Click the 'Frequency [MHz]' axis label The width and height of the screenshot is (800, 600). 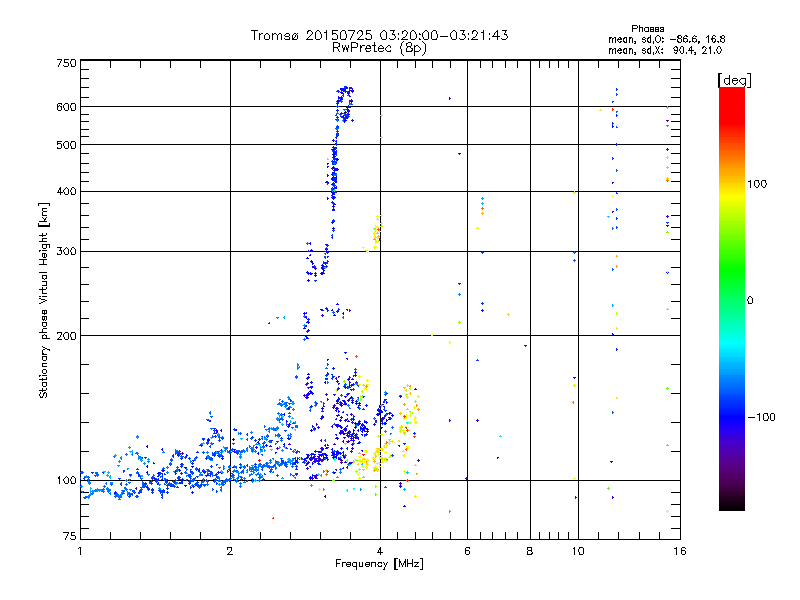click(x=379, y=564)
